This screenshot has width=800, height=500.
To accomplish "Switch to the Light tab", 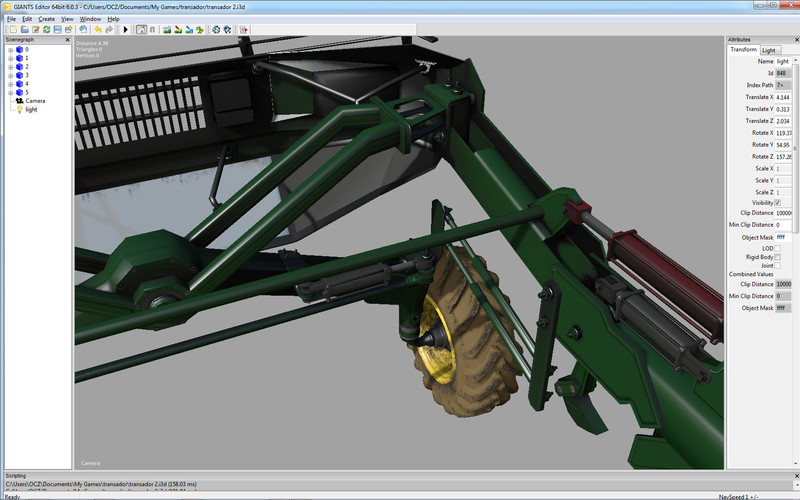I will tap(769, 50).
